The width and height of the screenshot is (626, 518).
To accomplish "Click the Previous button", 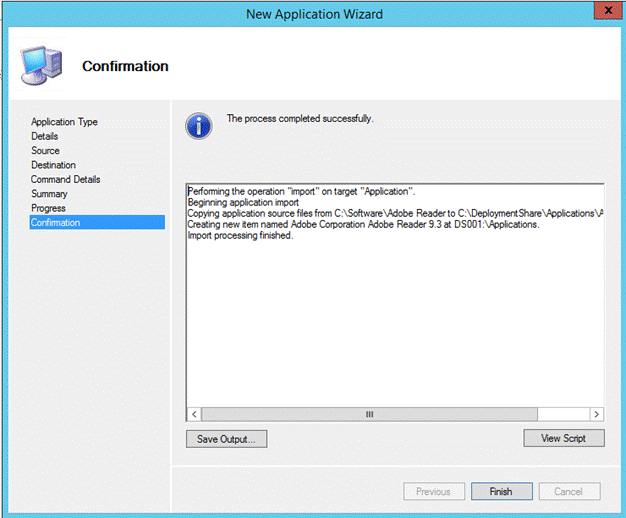I will coord(434,491).
